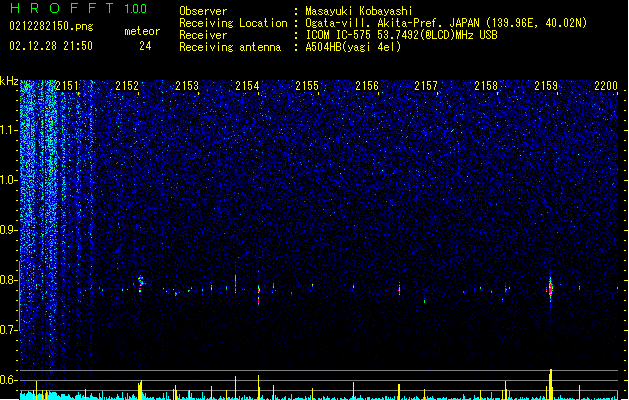Click the 2151 time marker
629x400 pixels.
click(67, 86)
